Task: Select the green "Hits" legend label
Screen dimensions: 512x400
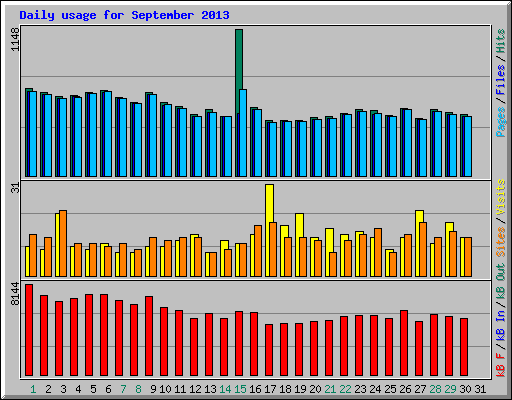Action: pyautogui.click(x=500, y=41)
